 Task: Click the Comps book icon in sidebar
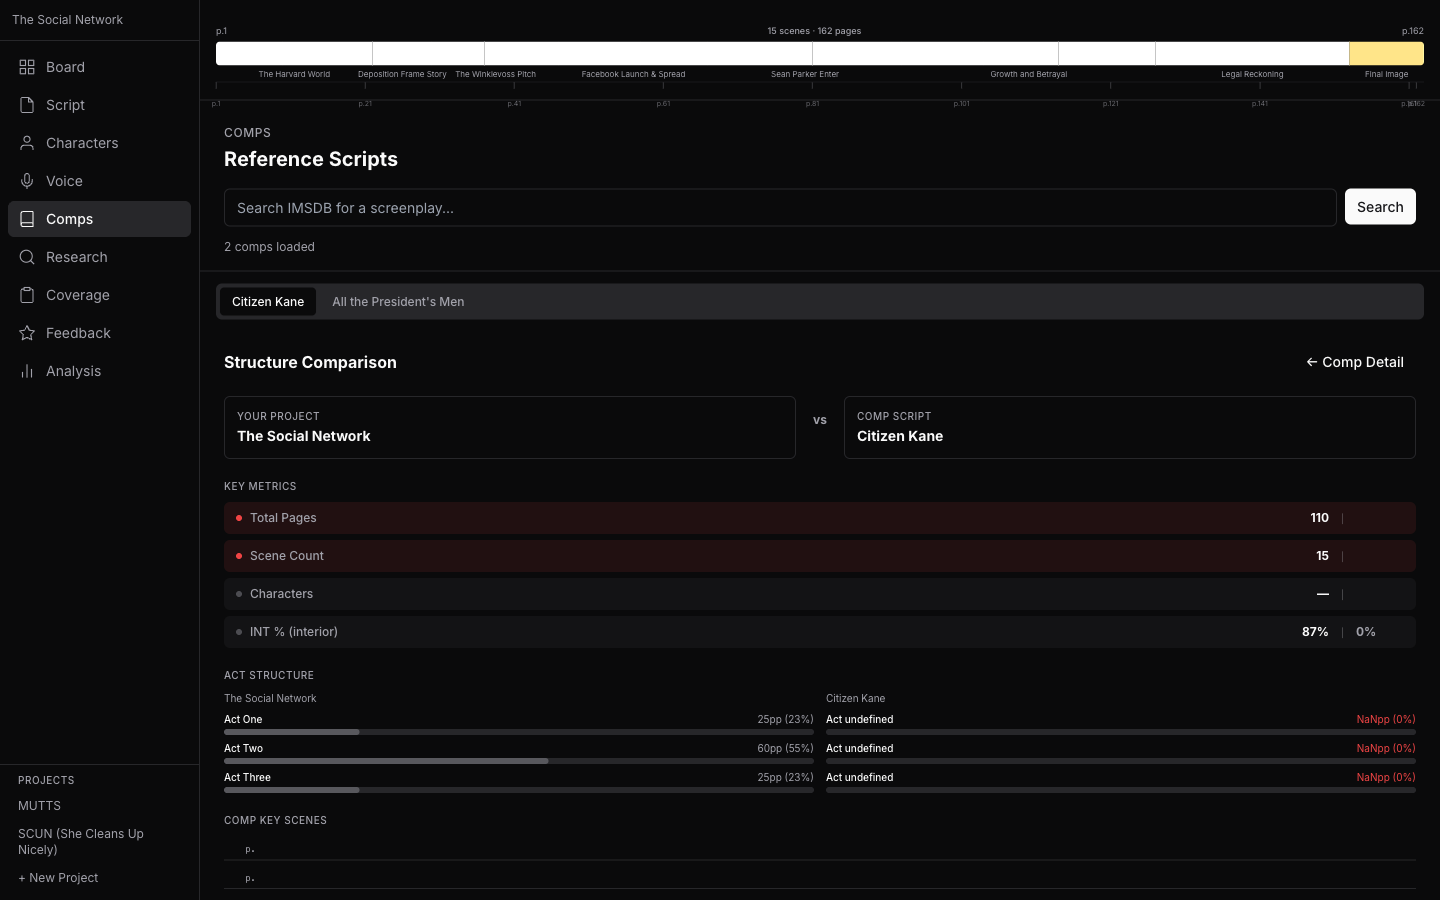[x=27, y=219]
